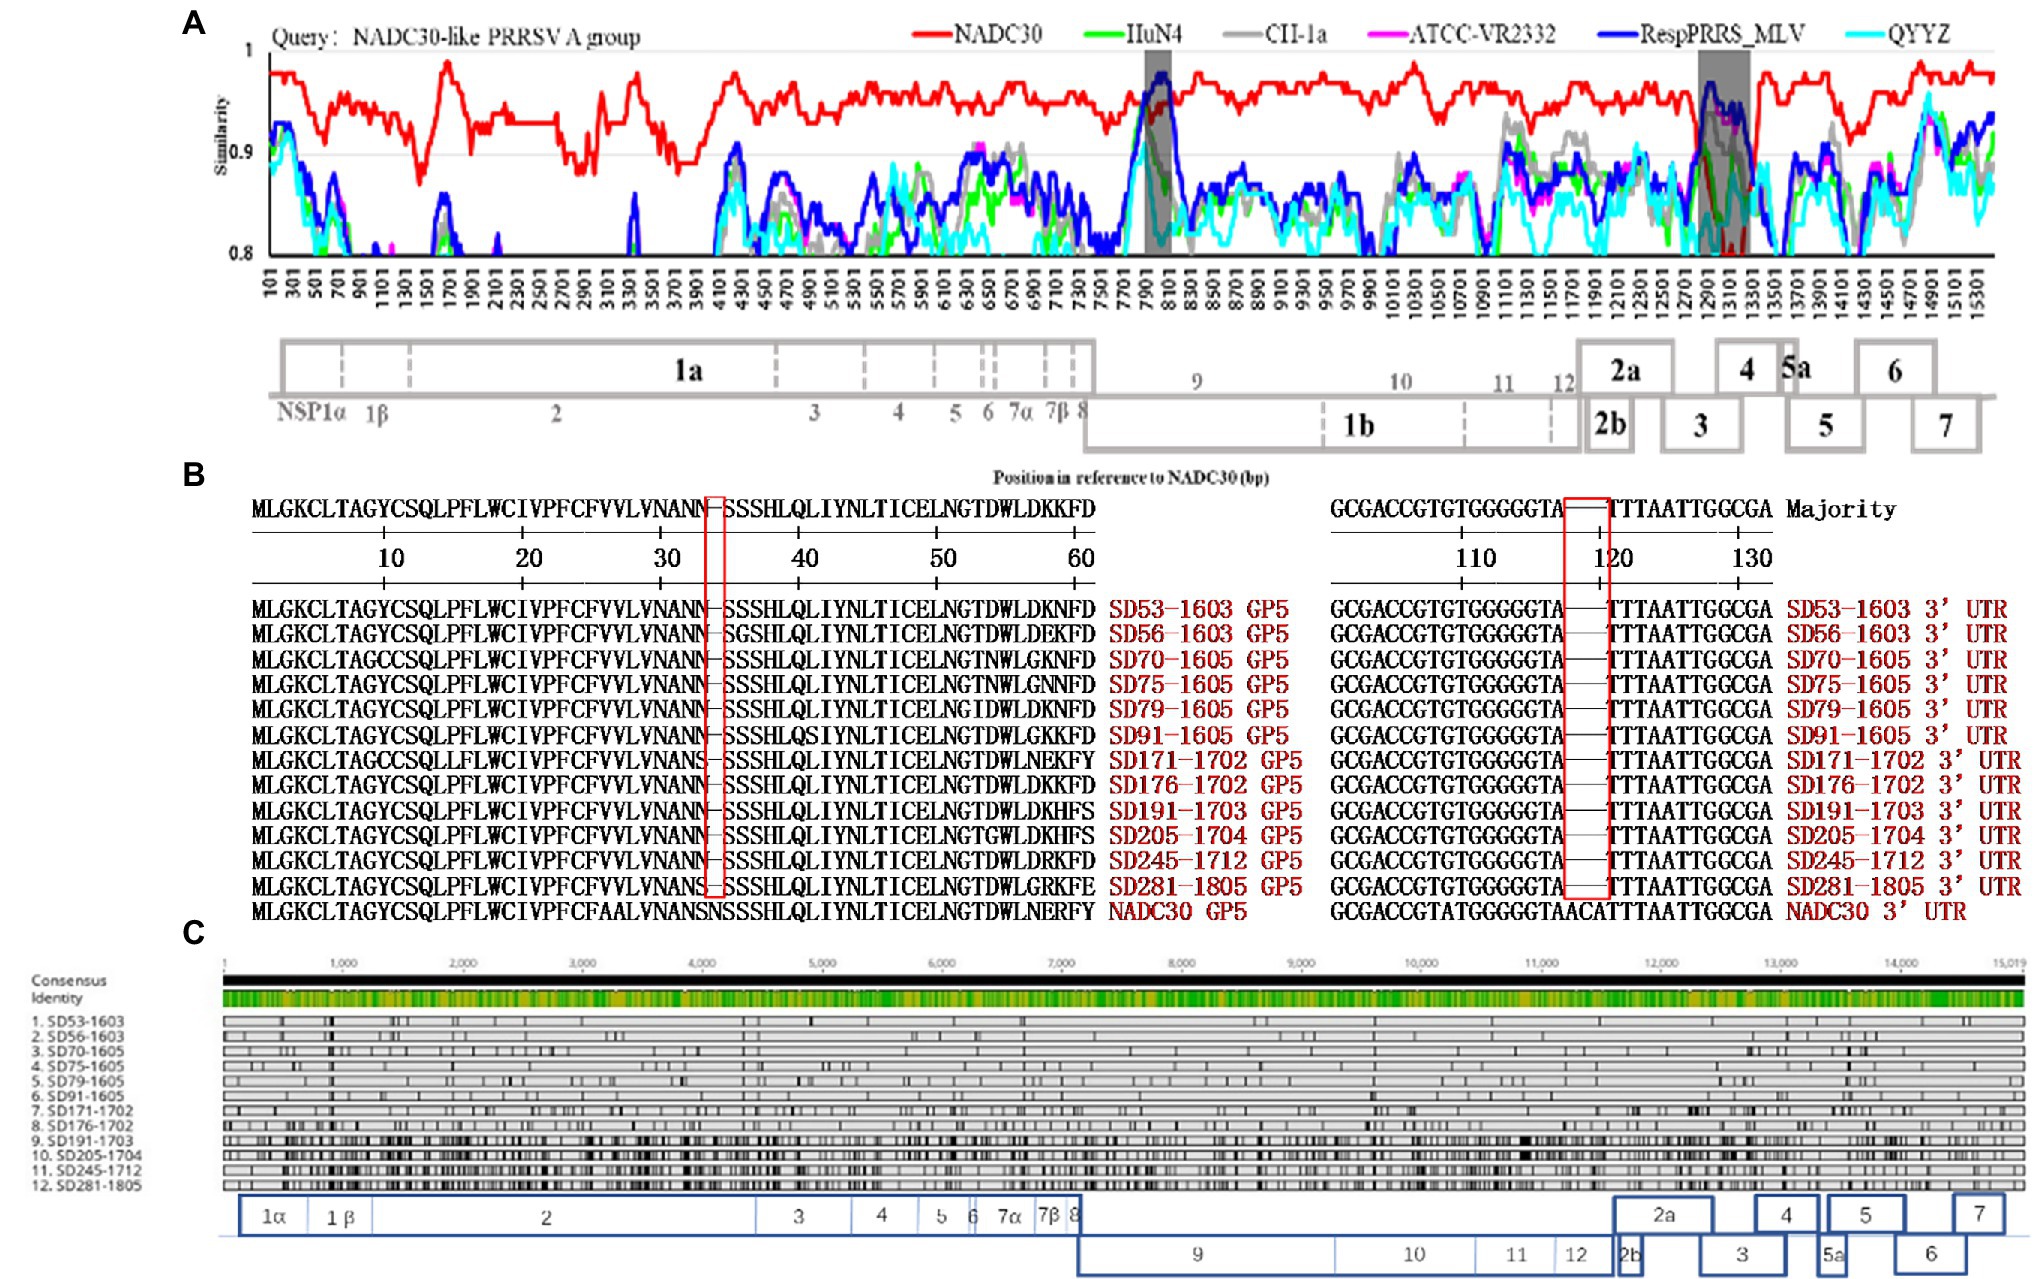2033x1279 pixels.
Task: Click the 2a ORF box in panel A
Action: (x=1625, y=369)
